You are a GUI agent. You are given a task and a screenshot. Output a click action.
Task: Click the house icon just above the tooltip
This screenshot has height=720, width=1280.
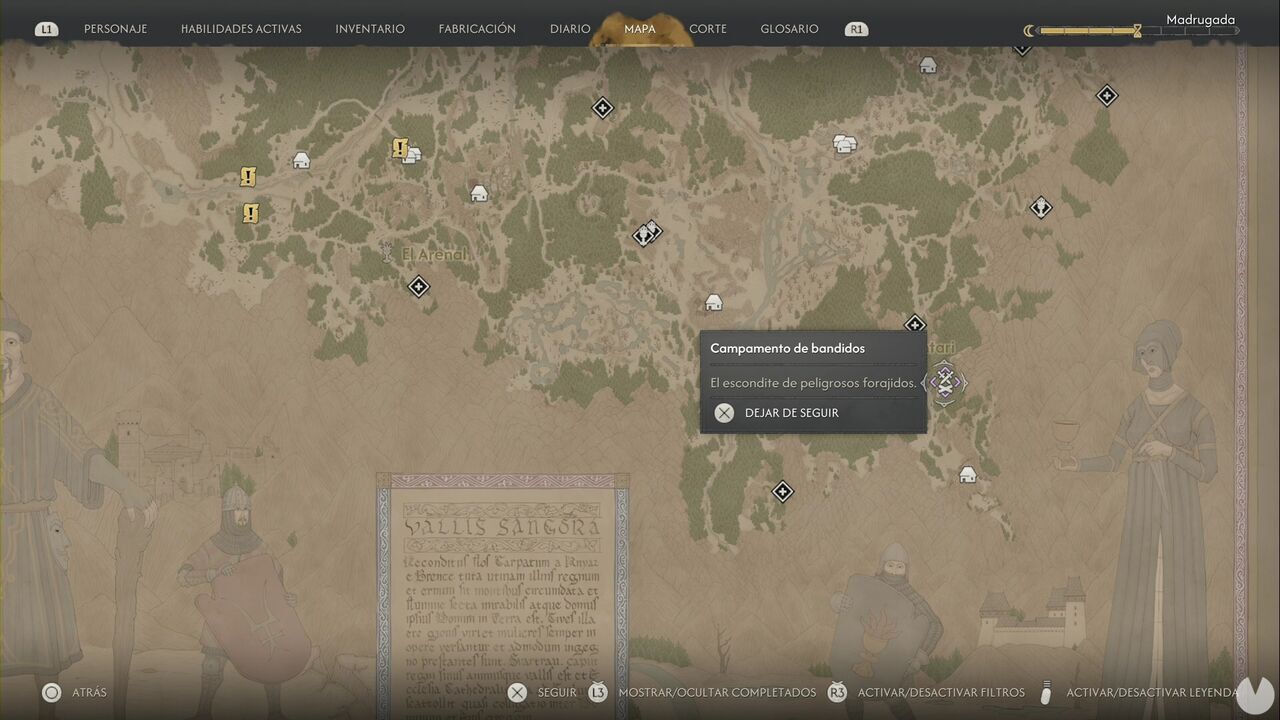[x=713, y=302]
